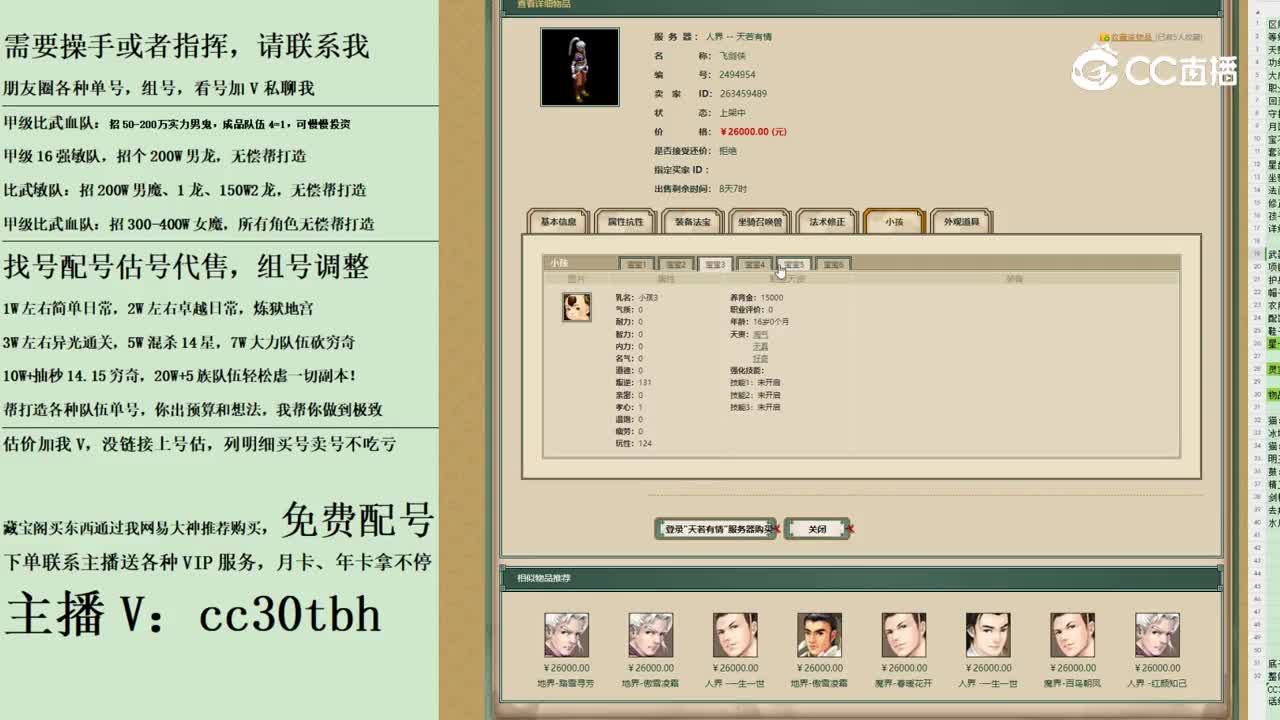Open the 外观道具 tab
The image size is (1280, 720).
pyautogui.click(x=960, y=222)
